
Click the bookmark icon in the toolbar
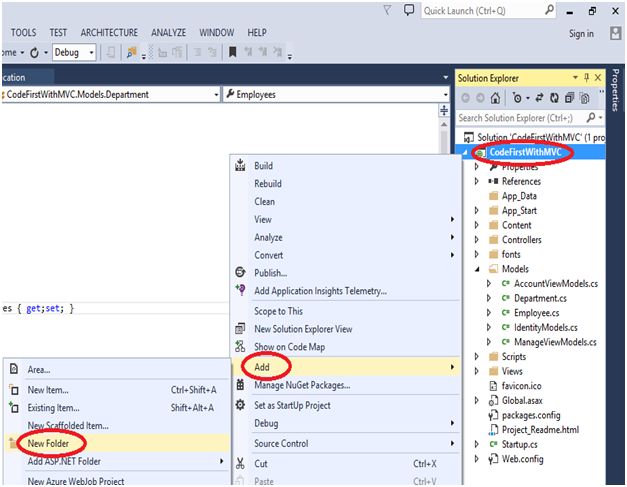232,52
